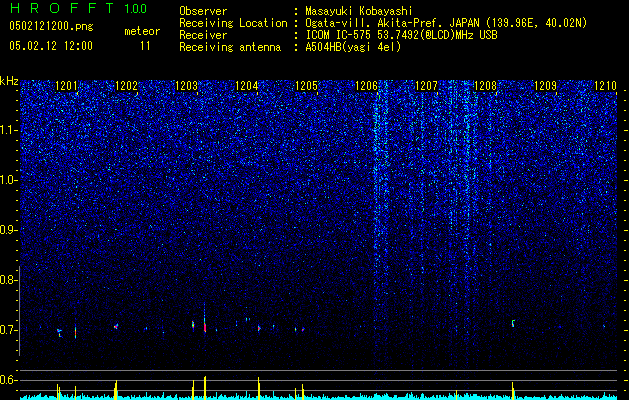Click the 'Receiver' field label
Viewport: 629px width, 400px height.
click(x=203, y=35)
